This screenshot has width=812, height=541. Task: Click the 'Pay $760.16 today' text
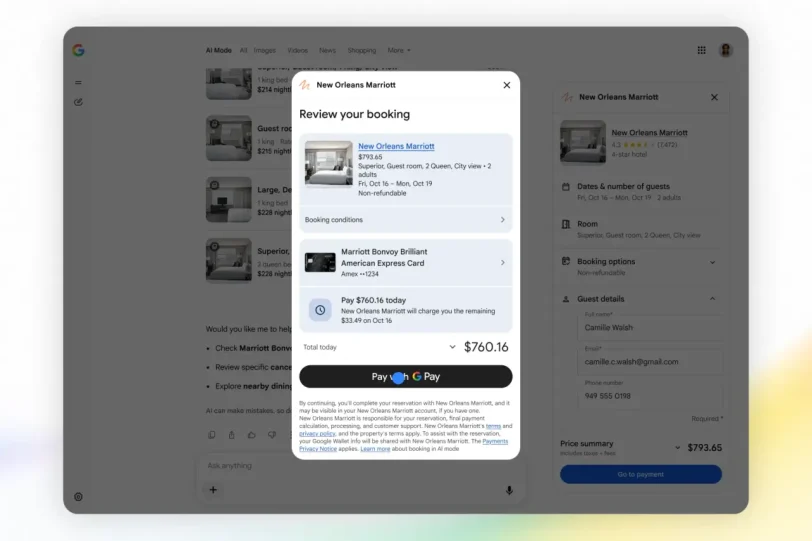pos(373,300)
